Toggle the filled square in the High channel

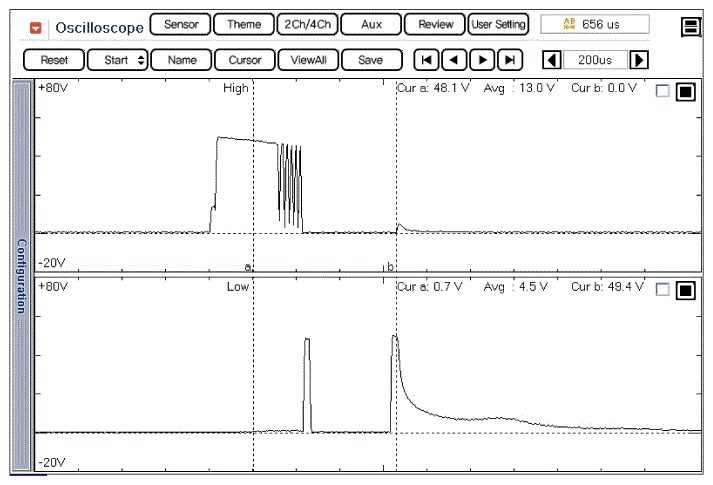click(x=685, y=93)
